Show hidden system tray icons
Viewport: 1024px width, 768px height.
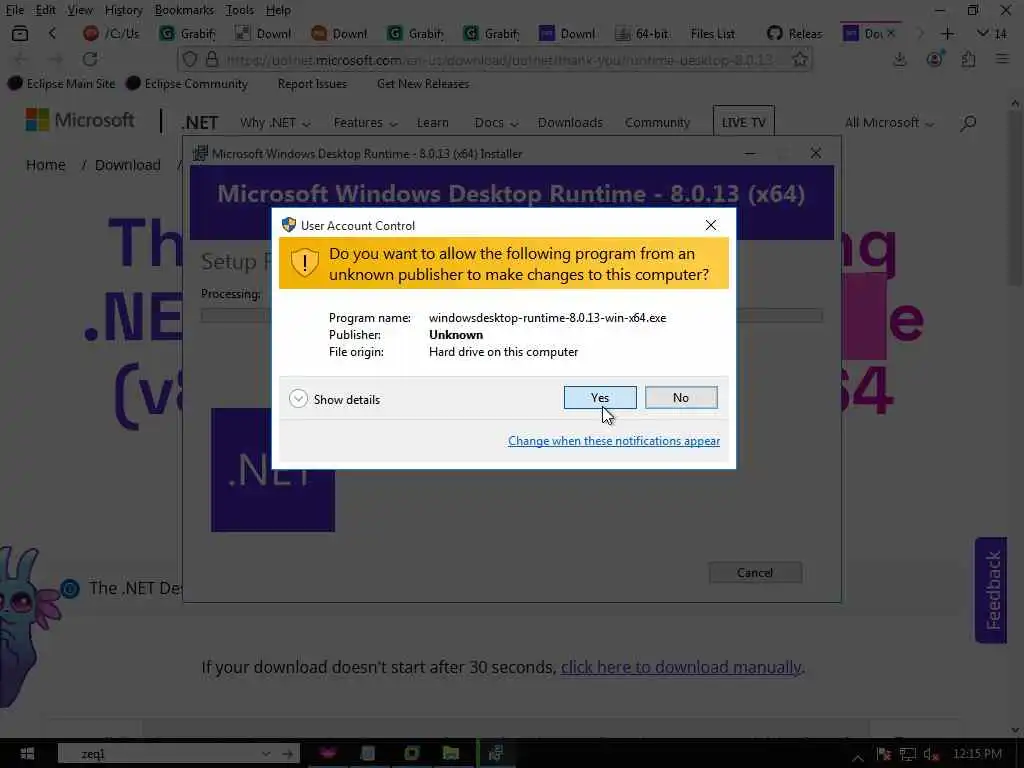pos(857,756)
